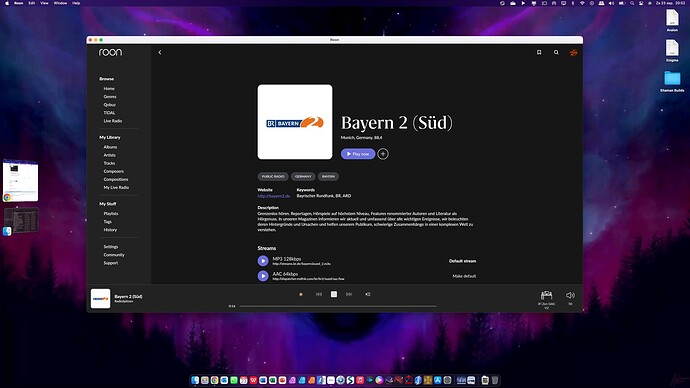Open Finder in the Dock
This screenshot has height=388, width=690.
pyautogui.click(x=195, y=380)
